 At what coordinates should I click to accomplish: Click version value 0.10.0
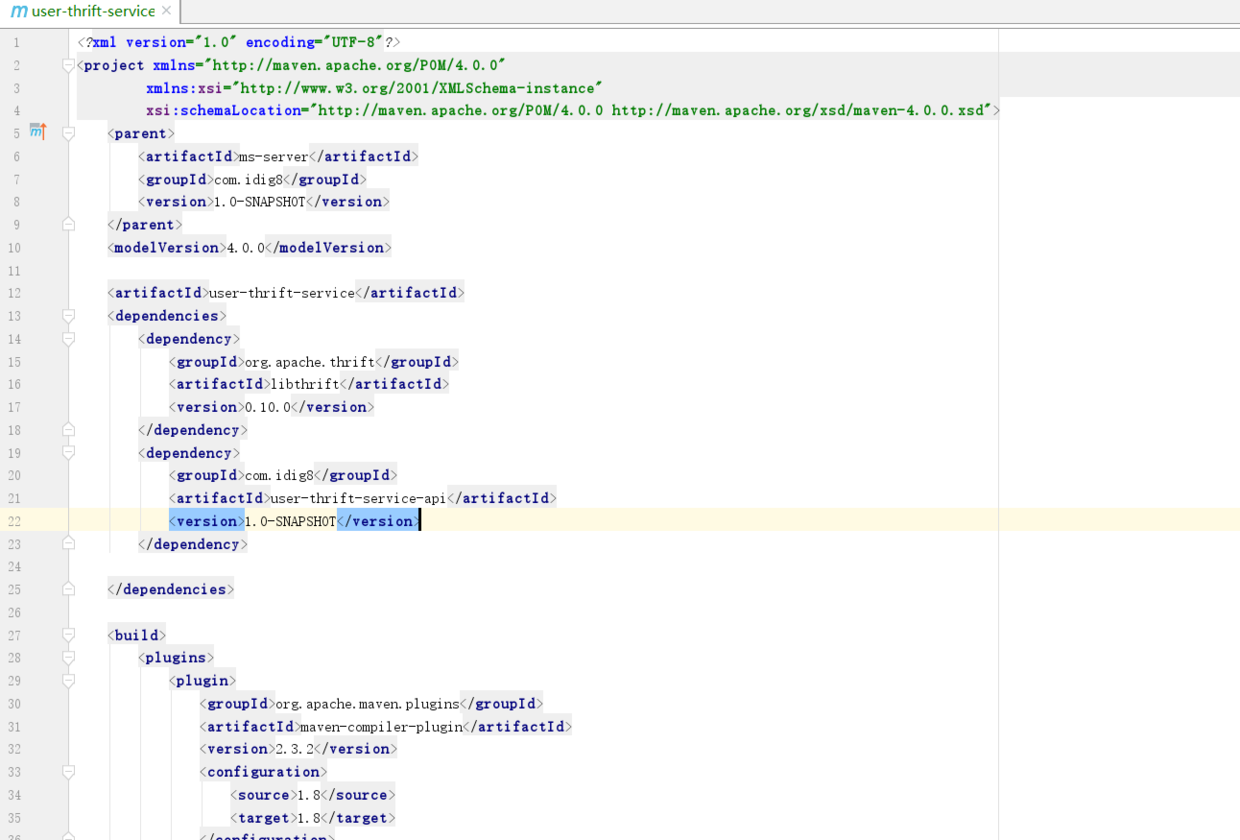(x=267, y=407)
